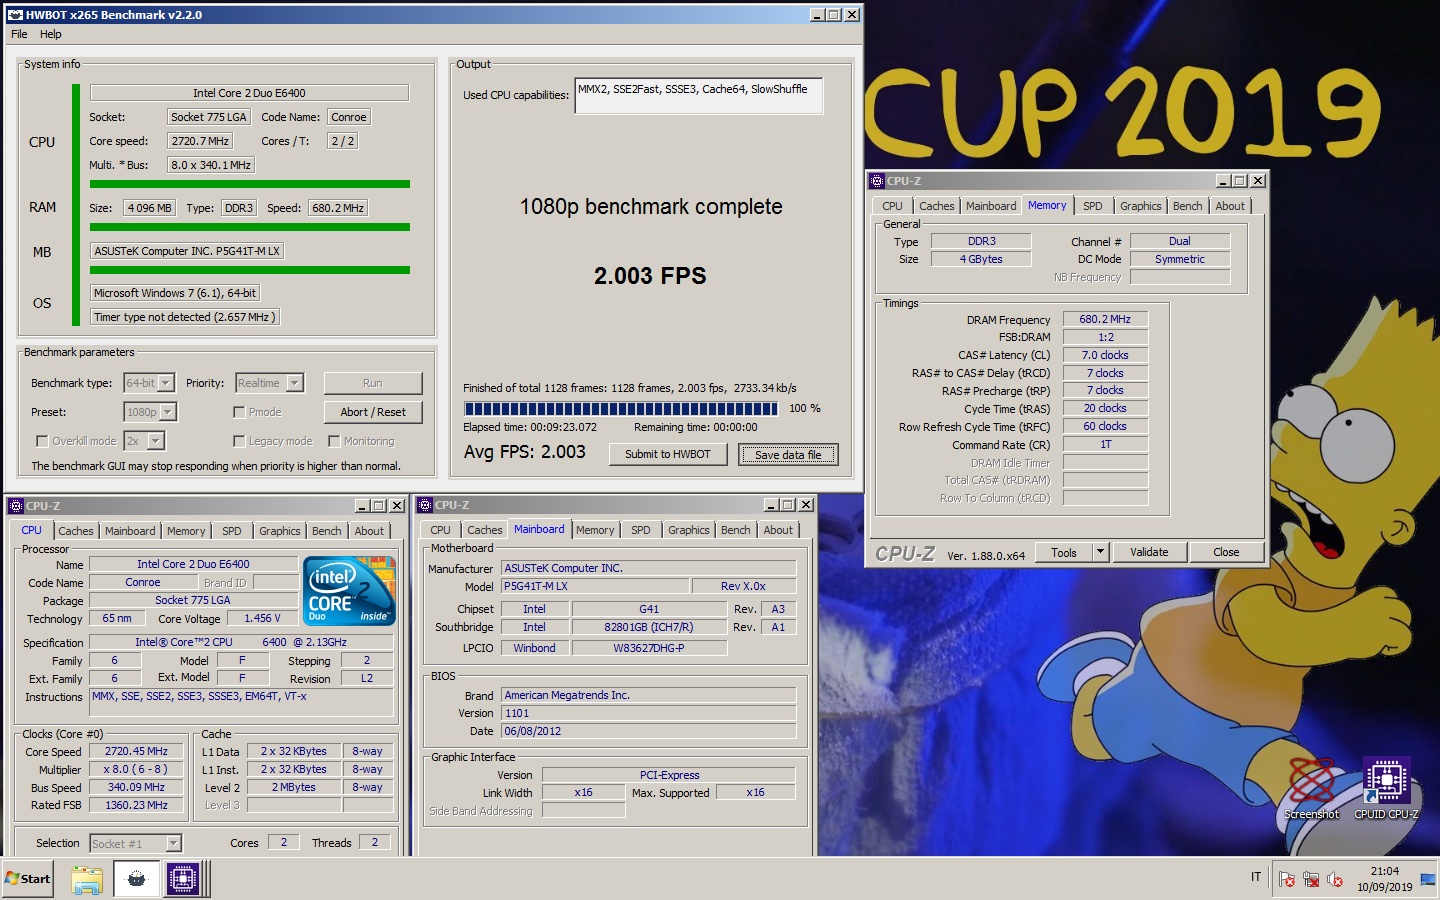Screen dimensions: 1440x900
Task: Click the Southbridge 82801GB (ICH7/R) value
Action: tap(649, 627)
